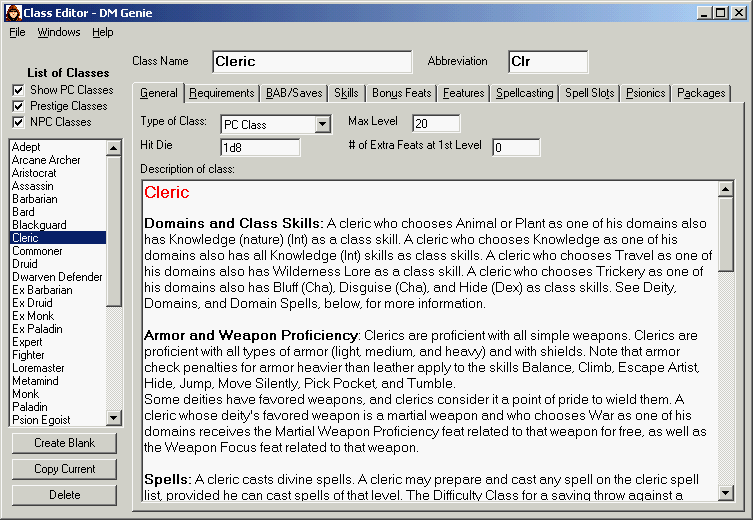Open the File menu

(x=17, y=32)
